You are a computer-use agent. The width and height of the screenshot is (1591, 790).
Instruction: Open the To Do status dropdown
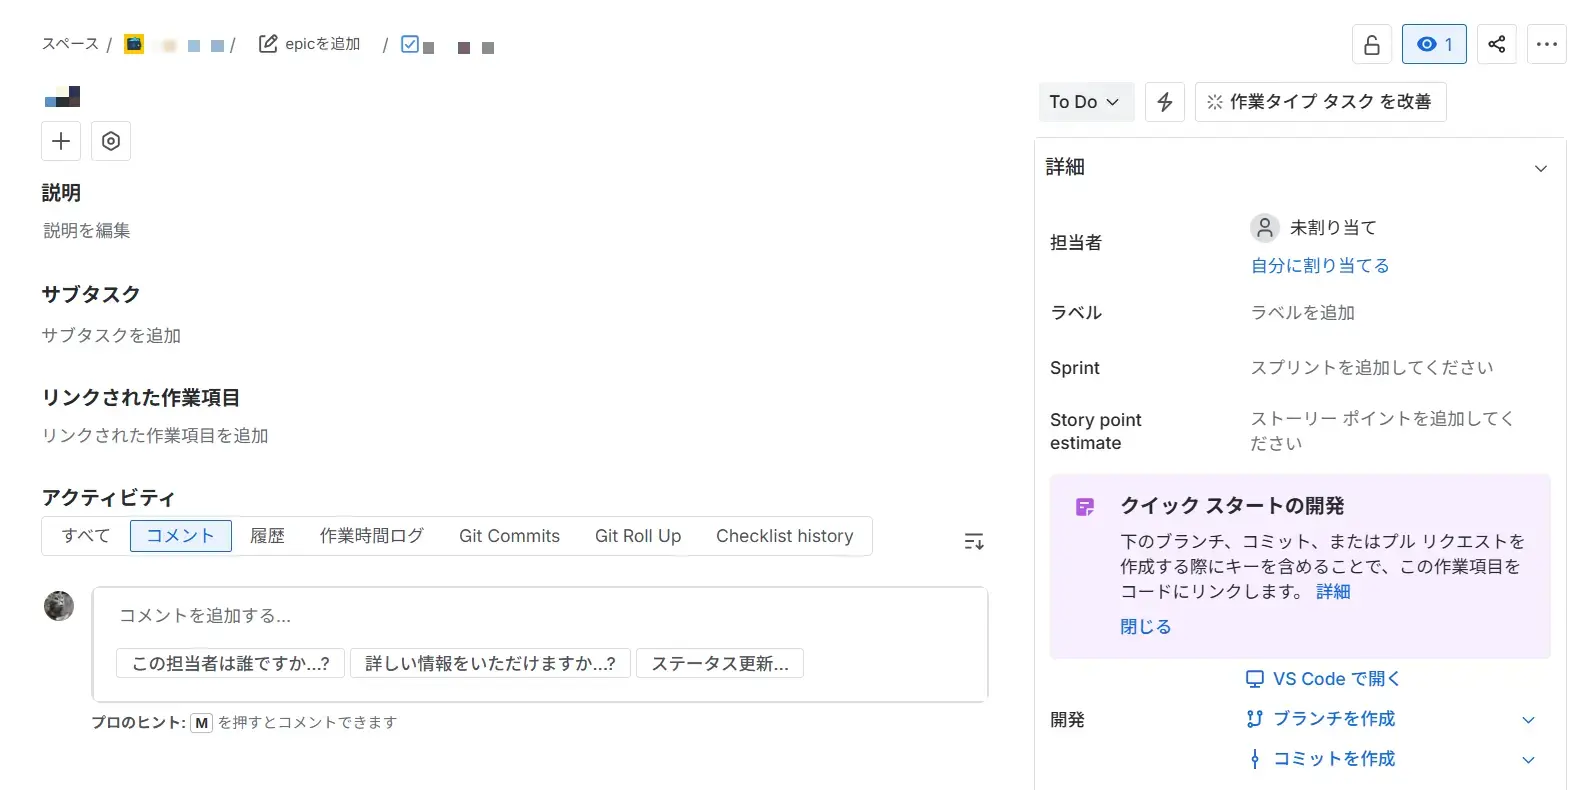tap(1086, 102)
